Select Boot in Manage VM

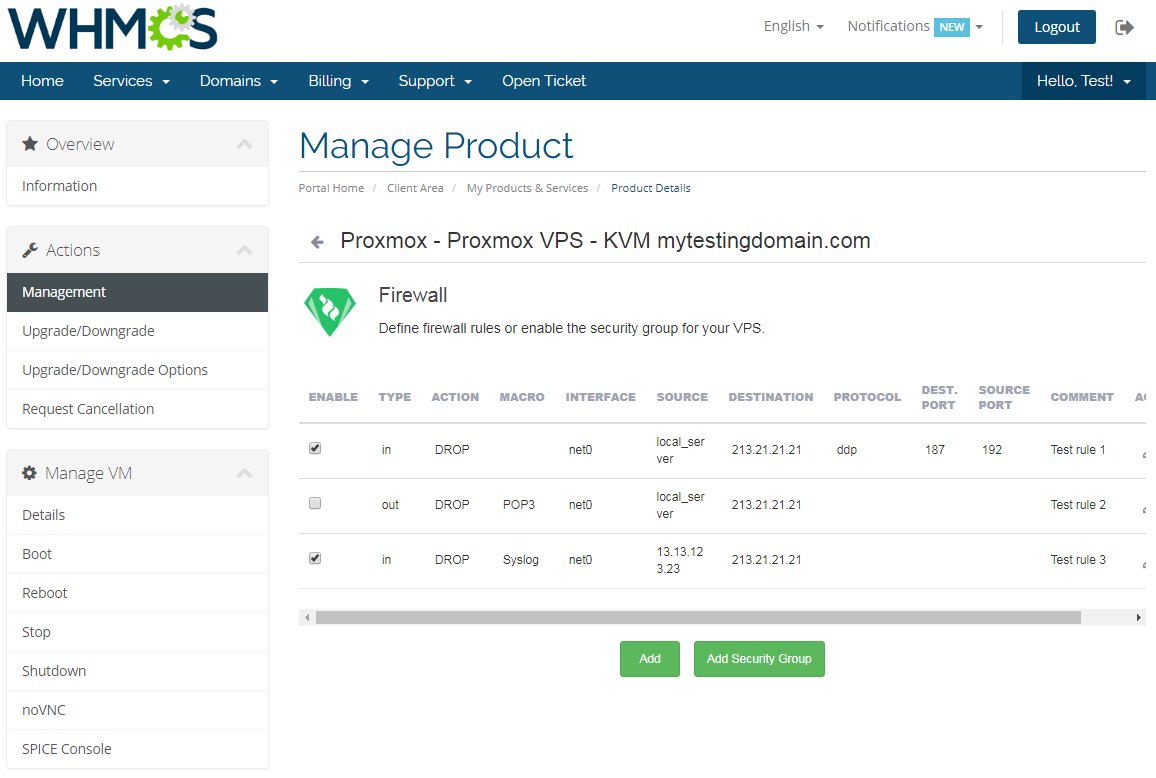(137, 554)
